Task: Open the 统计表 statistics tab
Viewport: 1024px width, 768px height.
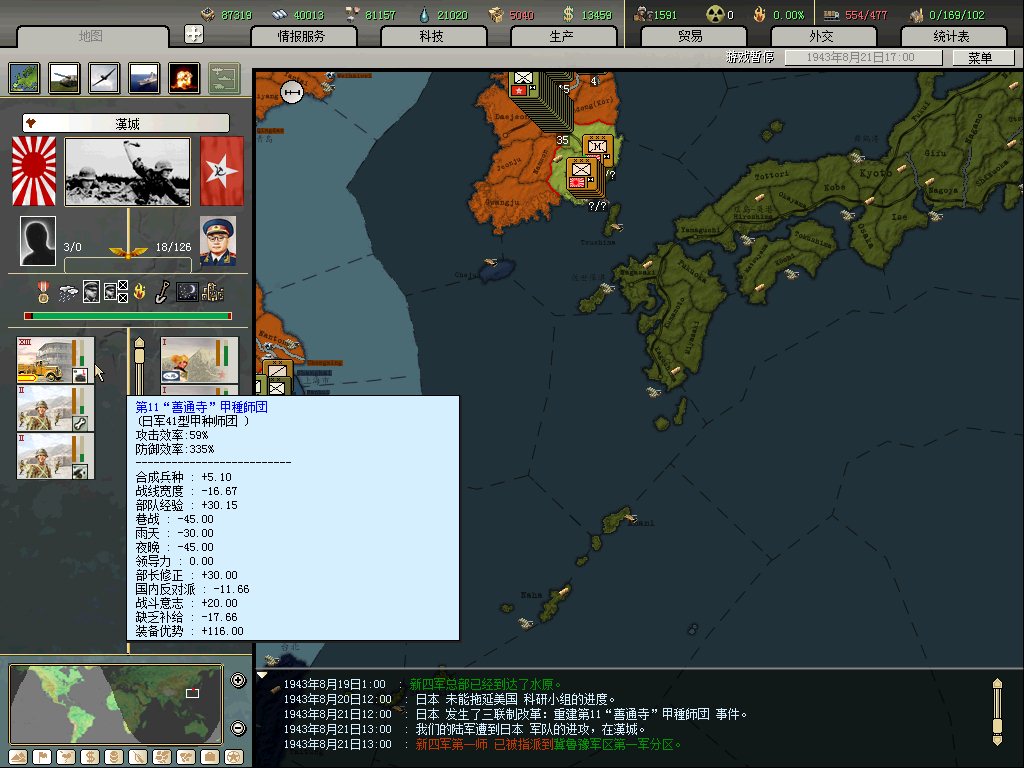Action: click(x=952, y=37)
